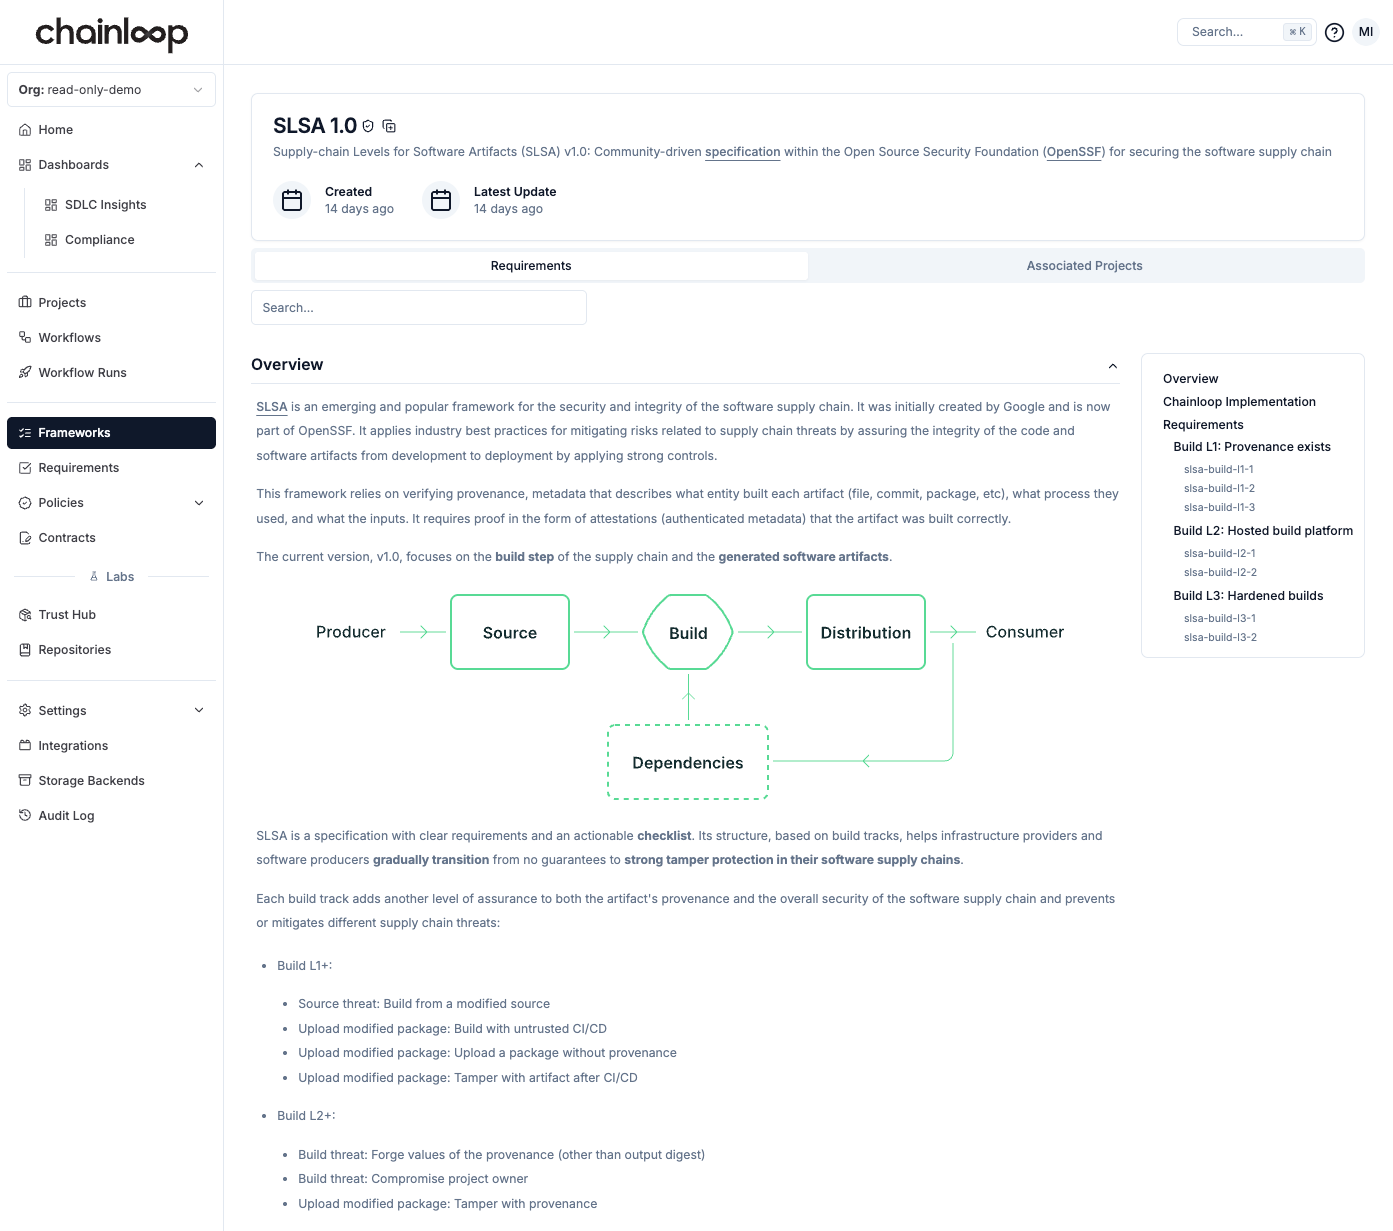Switch to Associated Projects tab
The image size is (1393, 1231).
point(1084,266)
